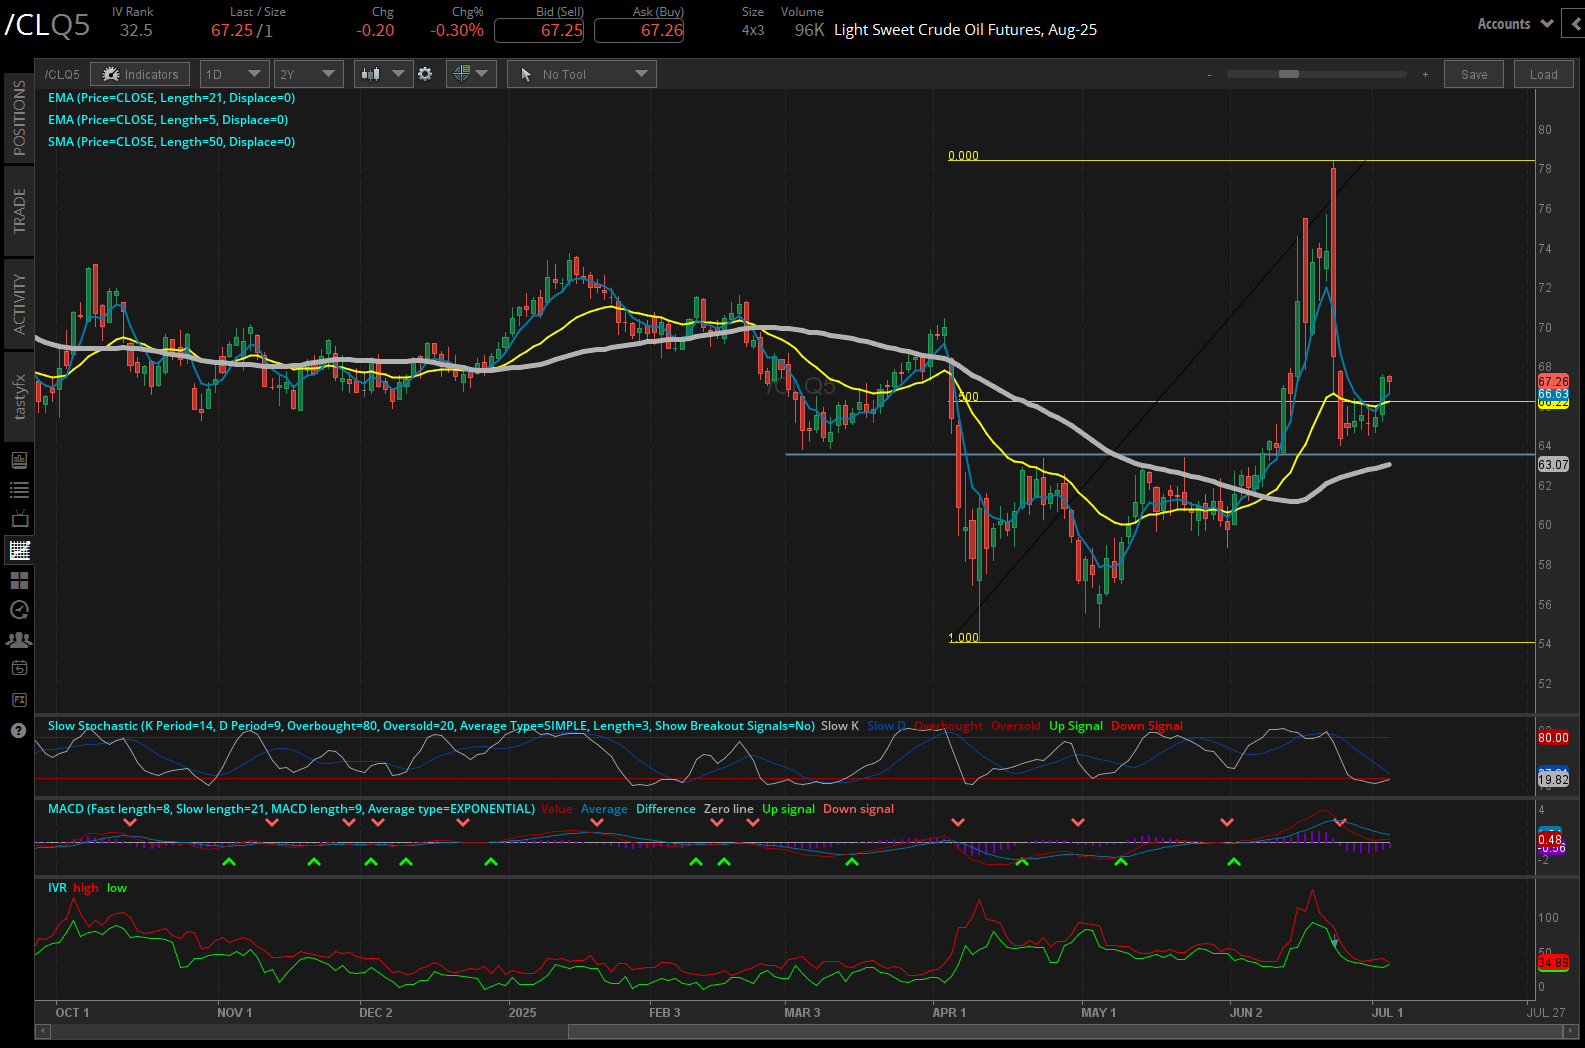Open the book with bars icon in sidebar
This screenshot has width=1585, height=1048.
click(x=19, y=461)
